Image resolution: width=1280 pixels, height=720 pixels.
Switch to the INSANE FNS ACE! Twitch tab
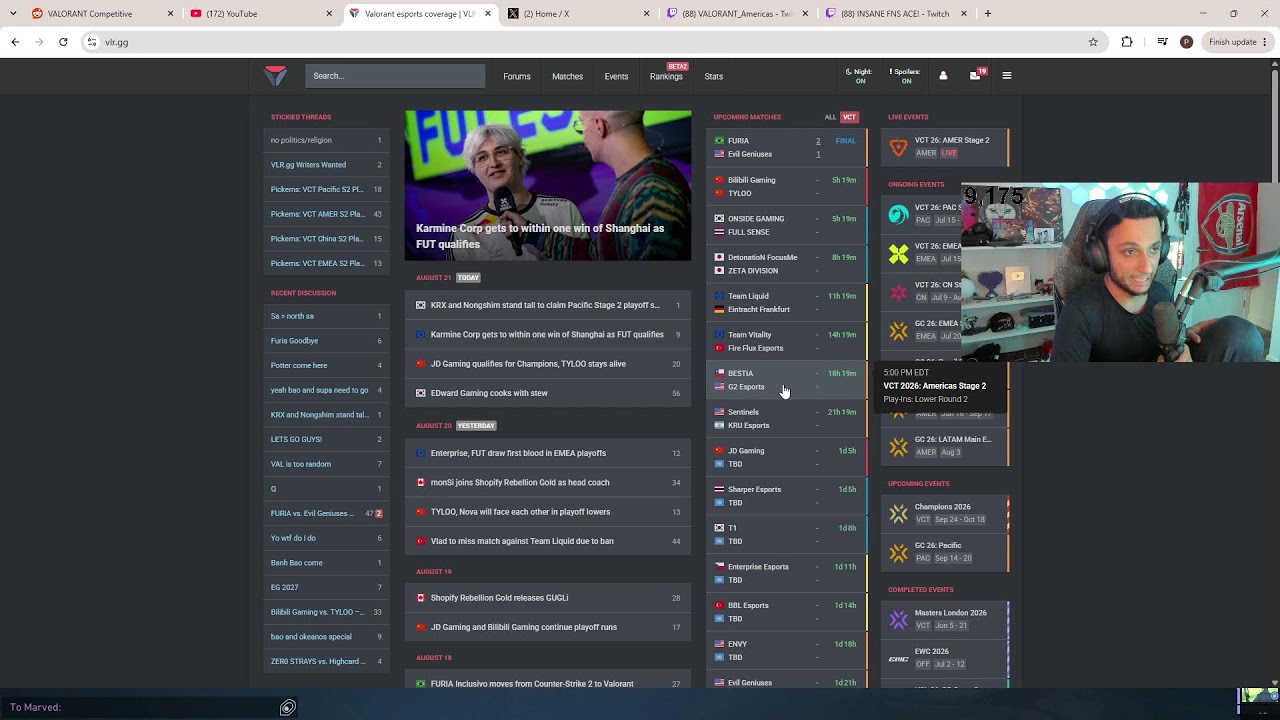coord(895,14)
